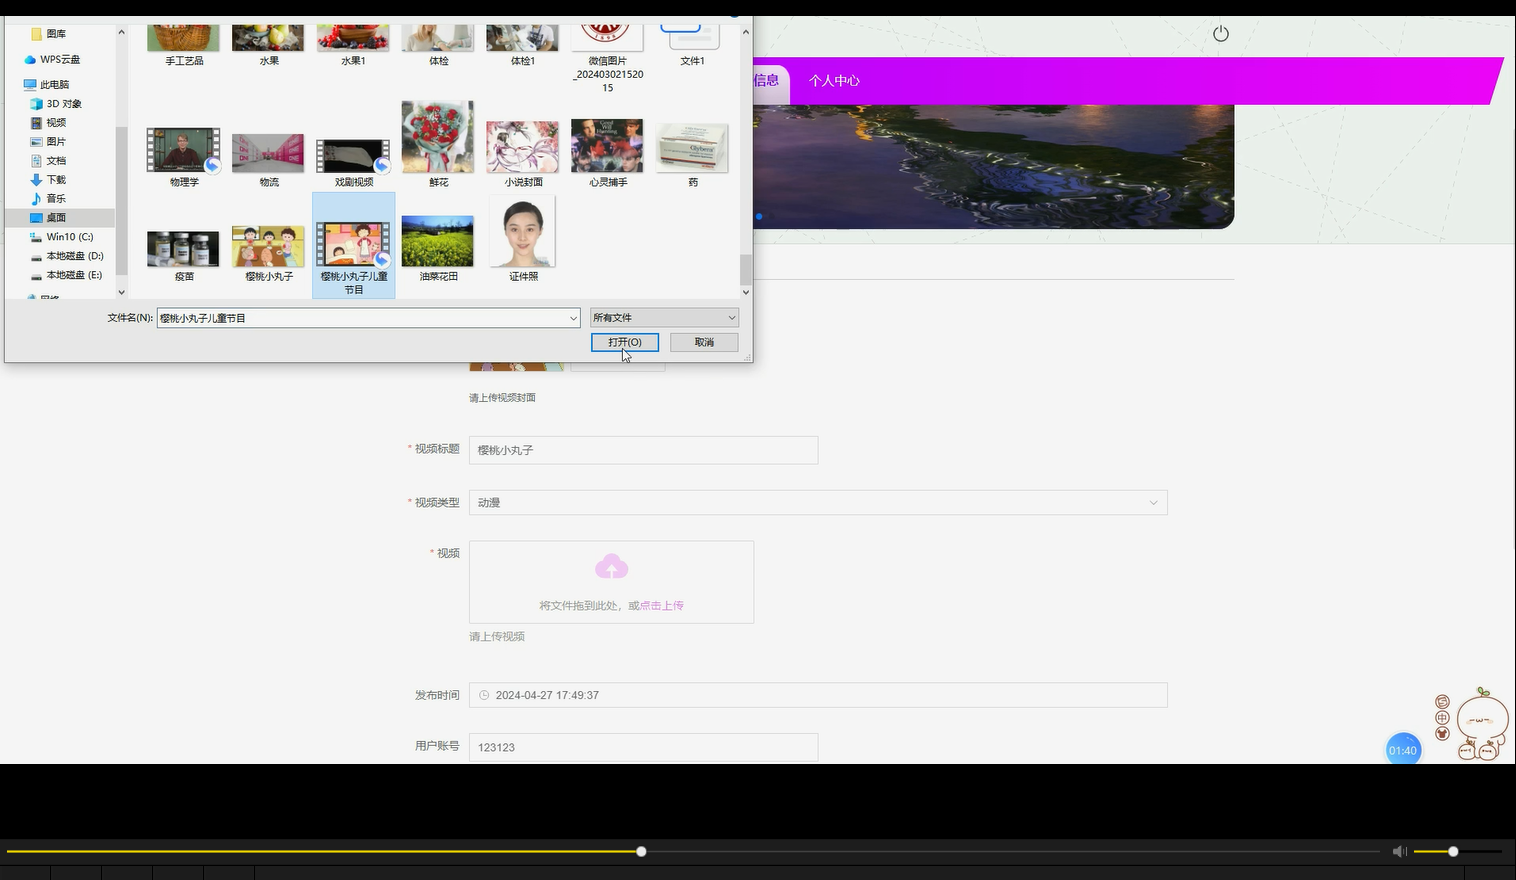Open 图库 in the navigation tree
Screen dimensions: 1516x880
click(48, 34)
